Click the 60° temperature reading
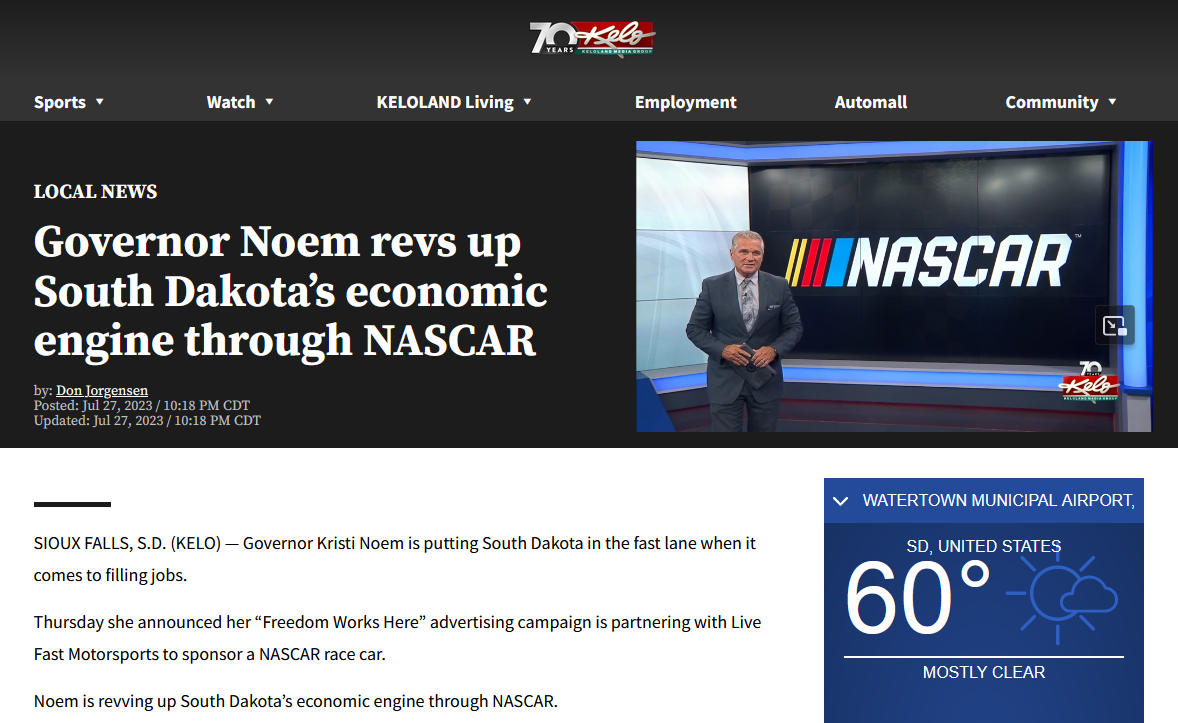Screen dimensions: 1178x723 (917, 598)
